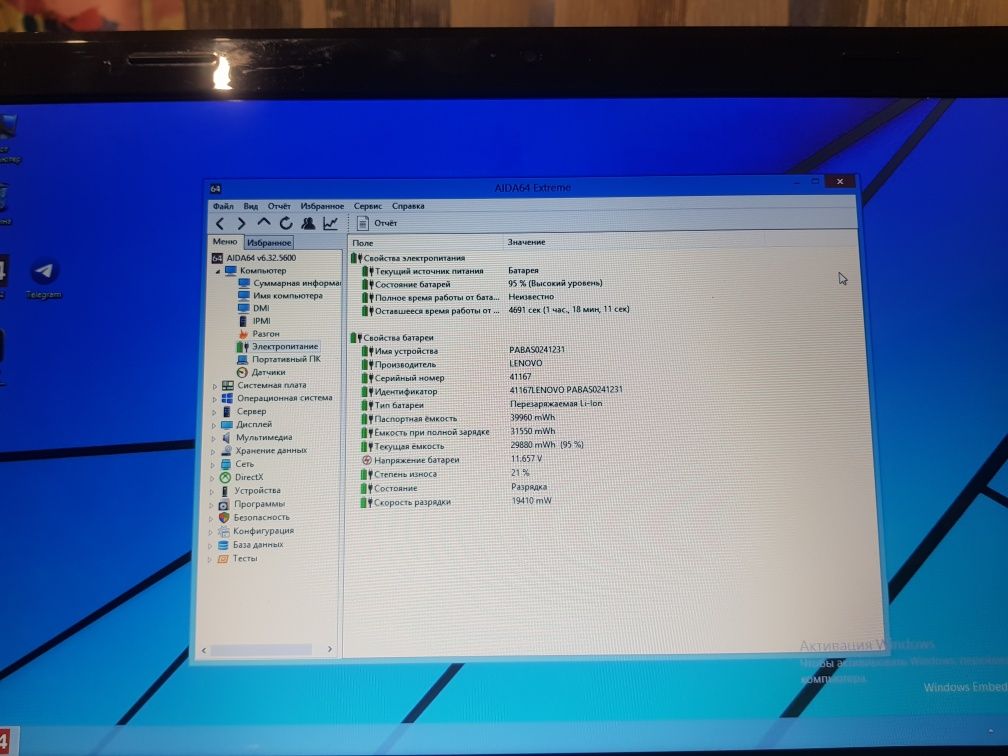Select Разгон tree item
Image resolution: width=1008 pixels, height=756 pixels.
point(258,334)
